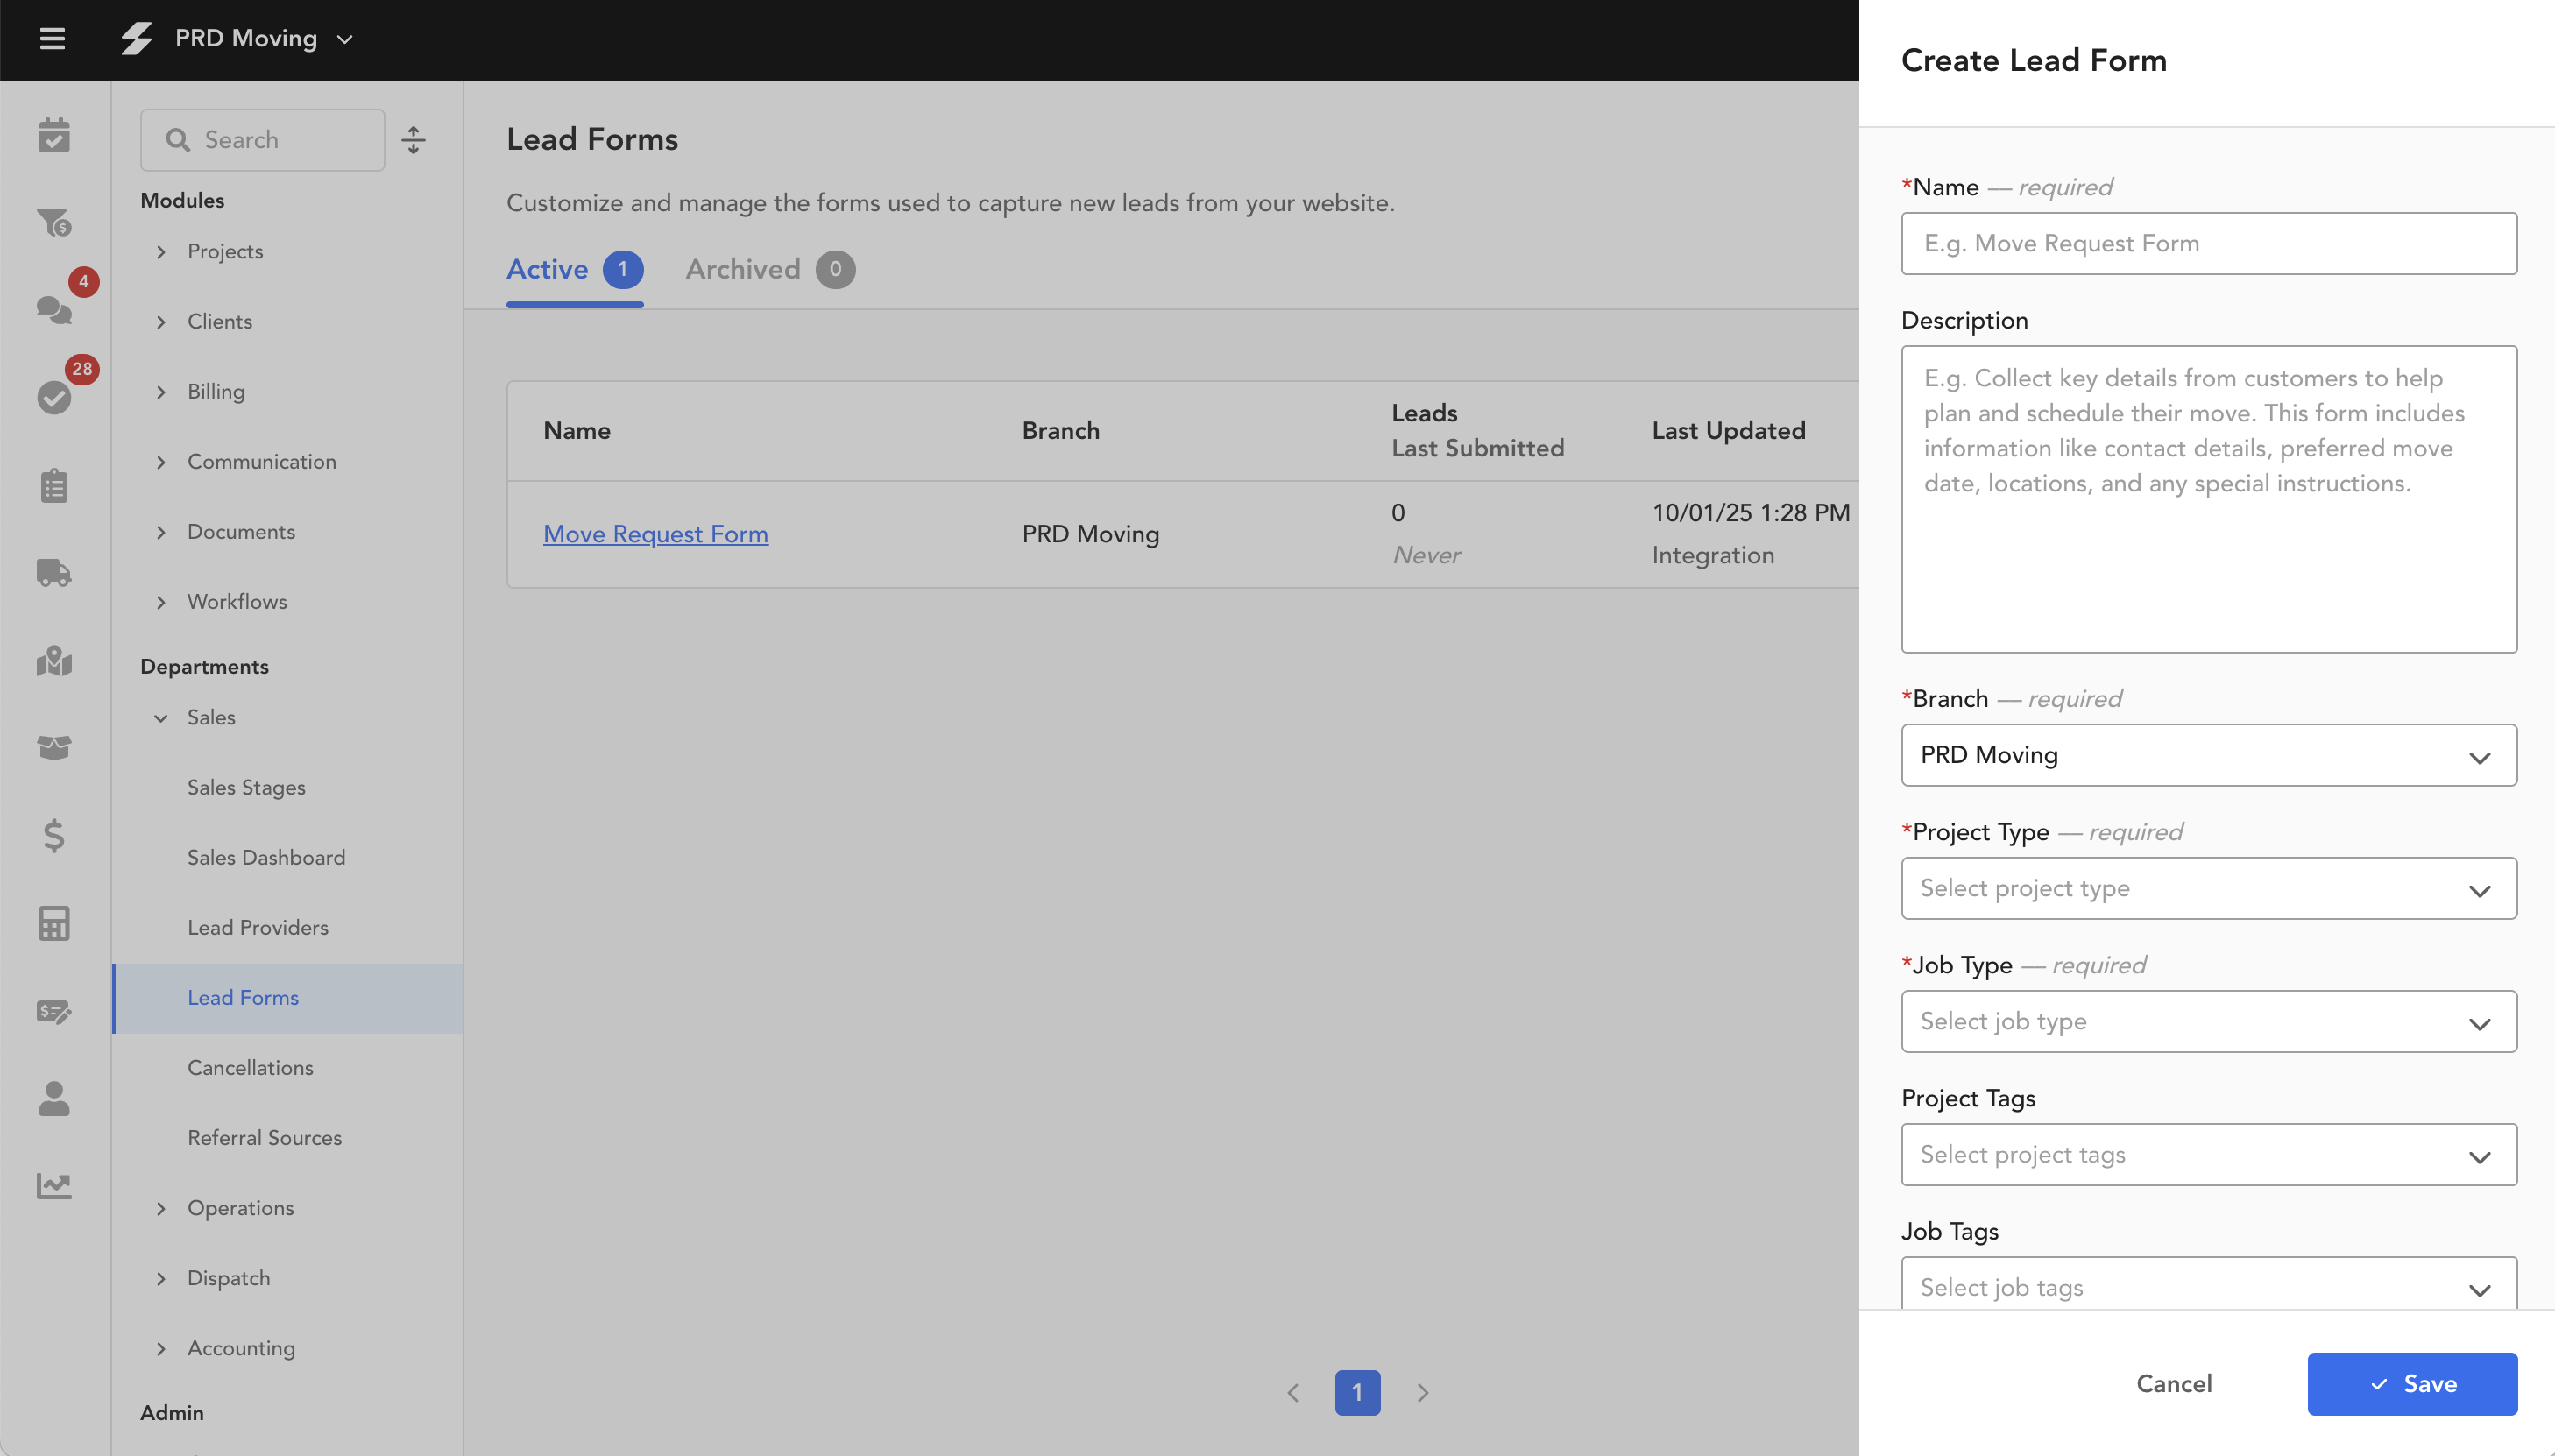Click the Name input field
This screenshot has width=2555, height=1456.
click(x=2208, y=243)
